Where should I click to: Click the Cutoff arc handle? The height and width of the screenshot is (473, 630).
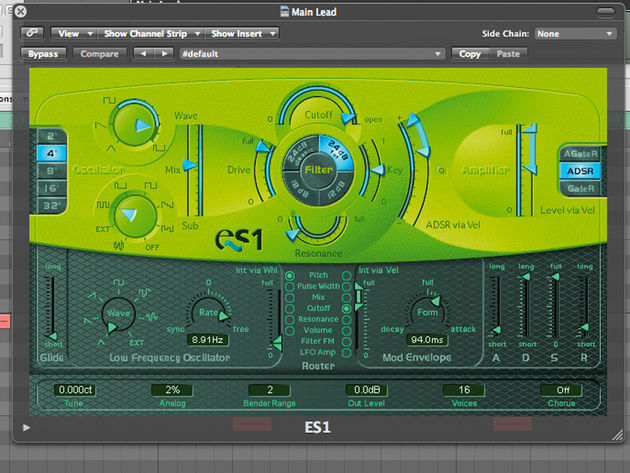(x=348, y=118)
